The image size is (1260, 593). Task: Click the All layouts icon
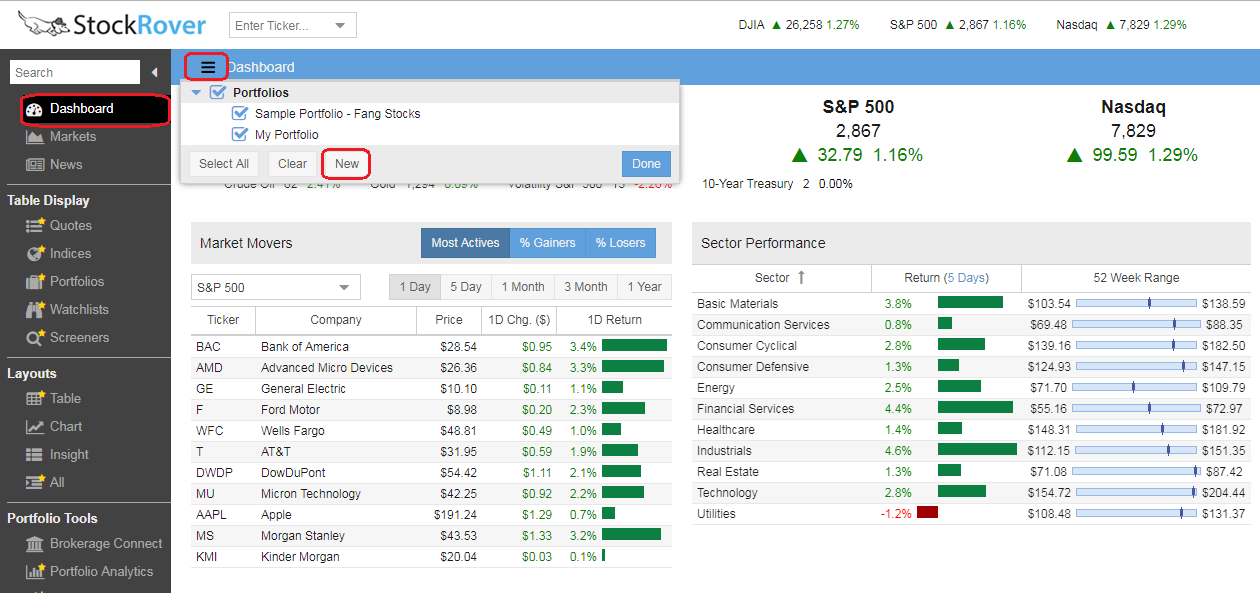(x=35, y=483)
